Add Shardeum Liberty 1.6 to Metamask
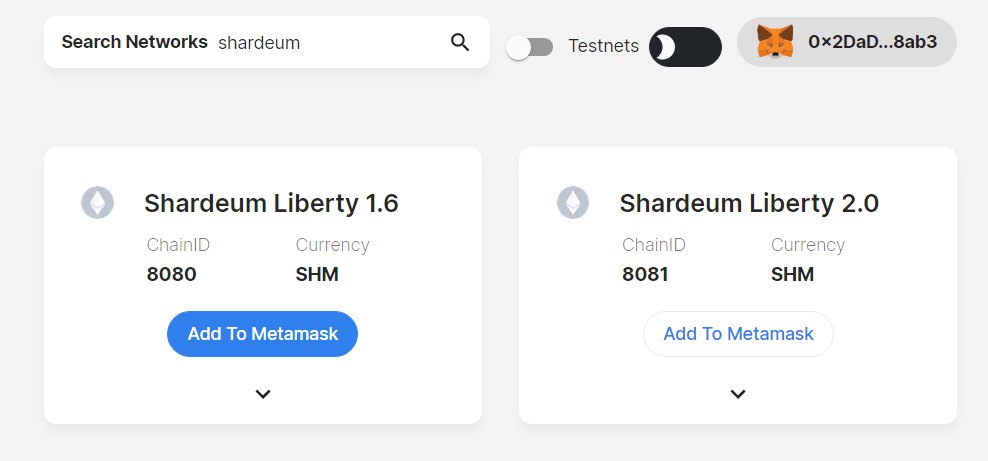 click(262, 334)
